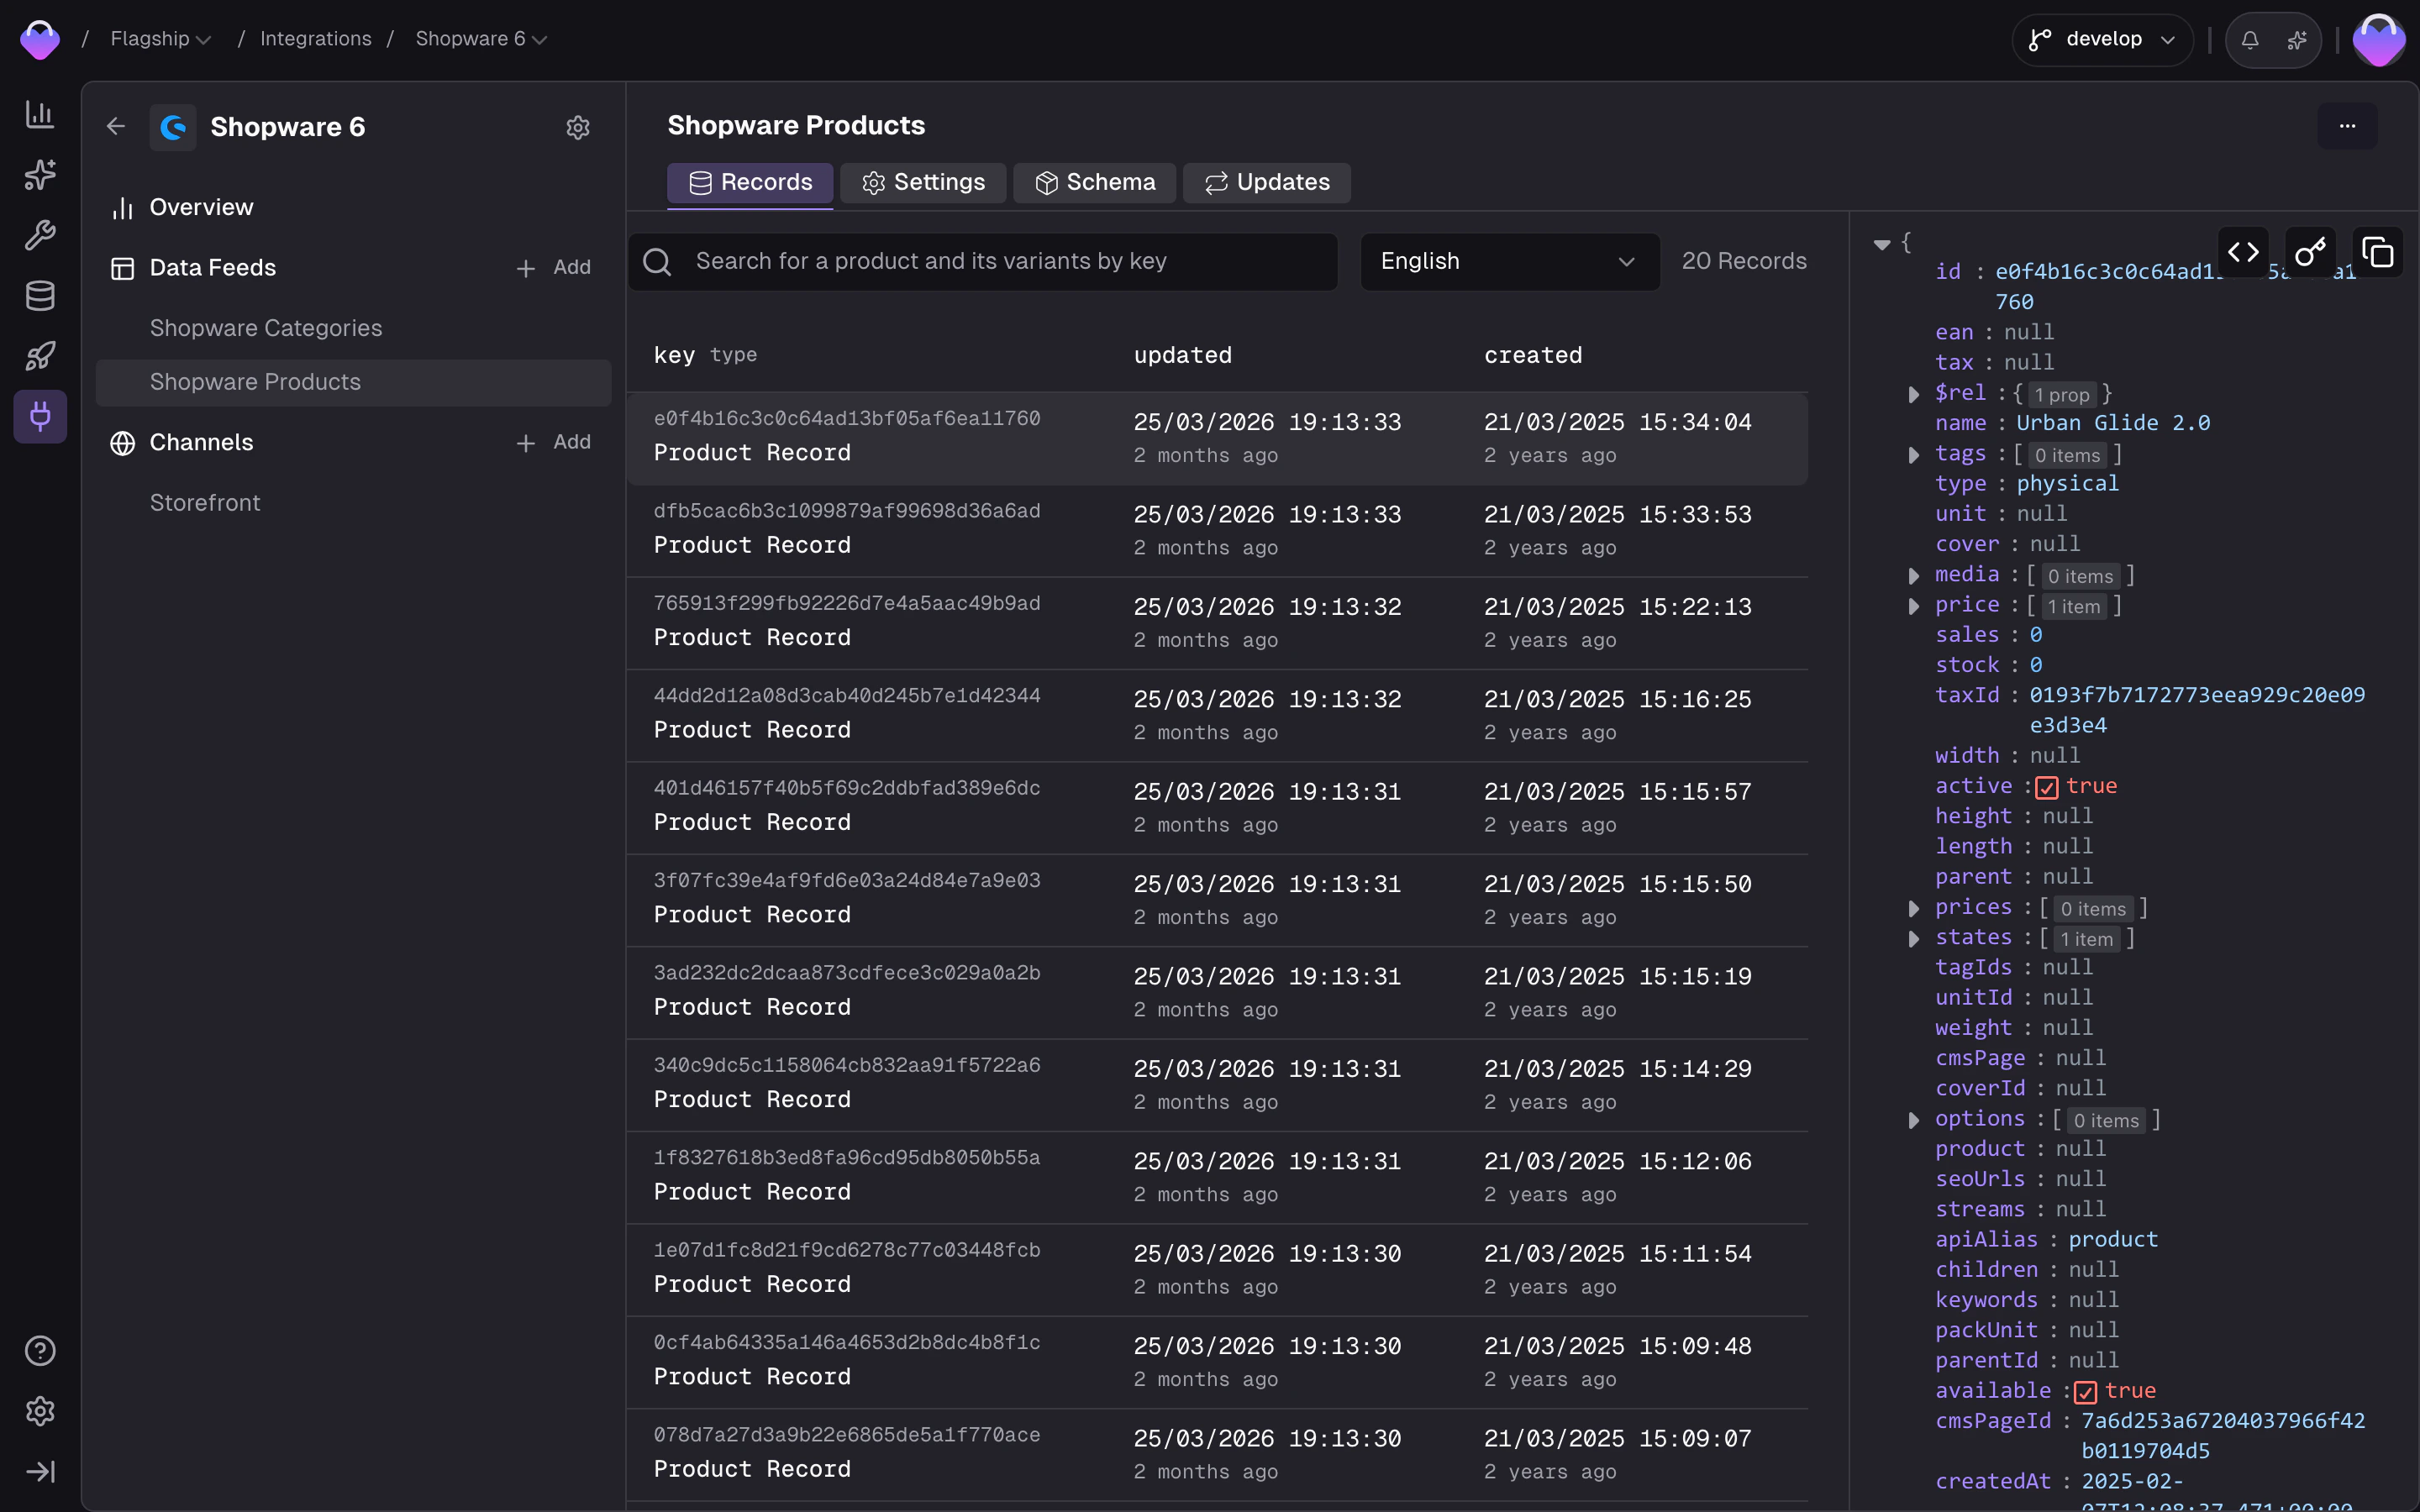Switch to the Updates tab
2420x1512 pixels.
[x=1267, y=183]
